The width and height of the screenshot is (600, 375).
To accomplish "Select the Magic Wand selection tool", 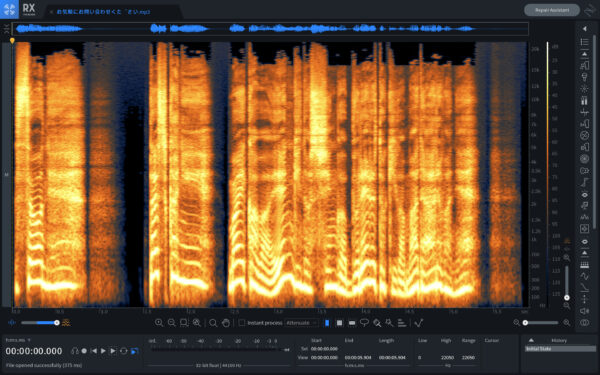I will click(389, 323).
